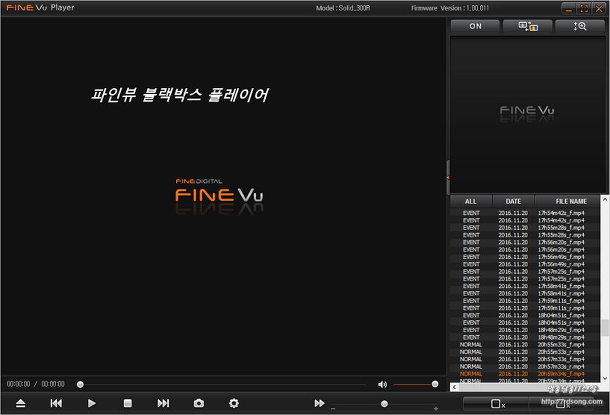Take a snapshot with camera icon

coord(199,403)
